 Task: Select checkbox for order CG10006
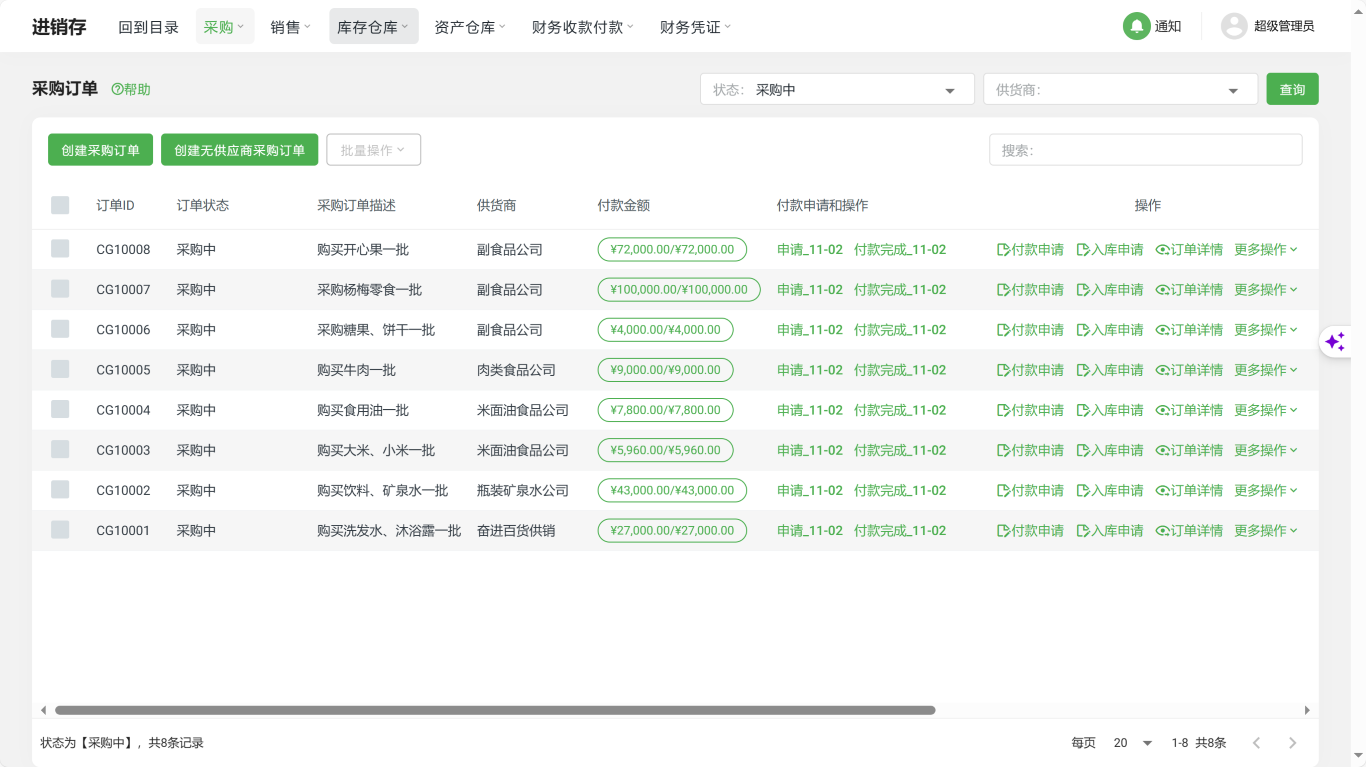[x=60, y=329]
